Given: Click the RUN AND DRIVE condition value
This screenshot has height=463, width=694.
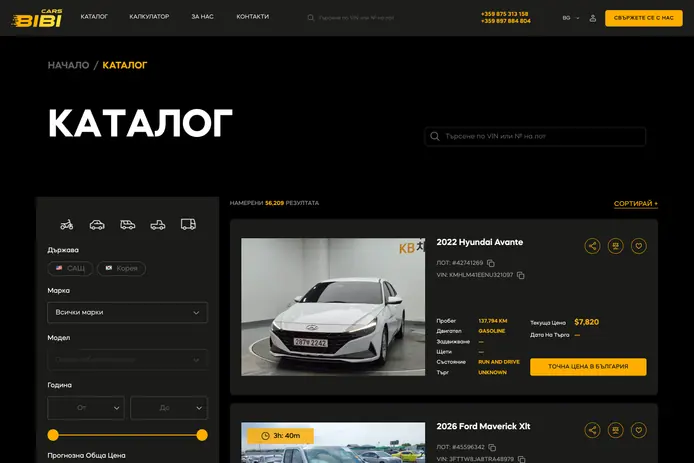Looking at the screenshot, I should point(499,362).
